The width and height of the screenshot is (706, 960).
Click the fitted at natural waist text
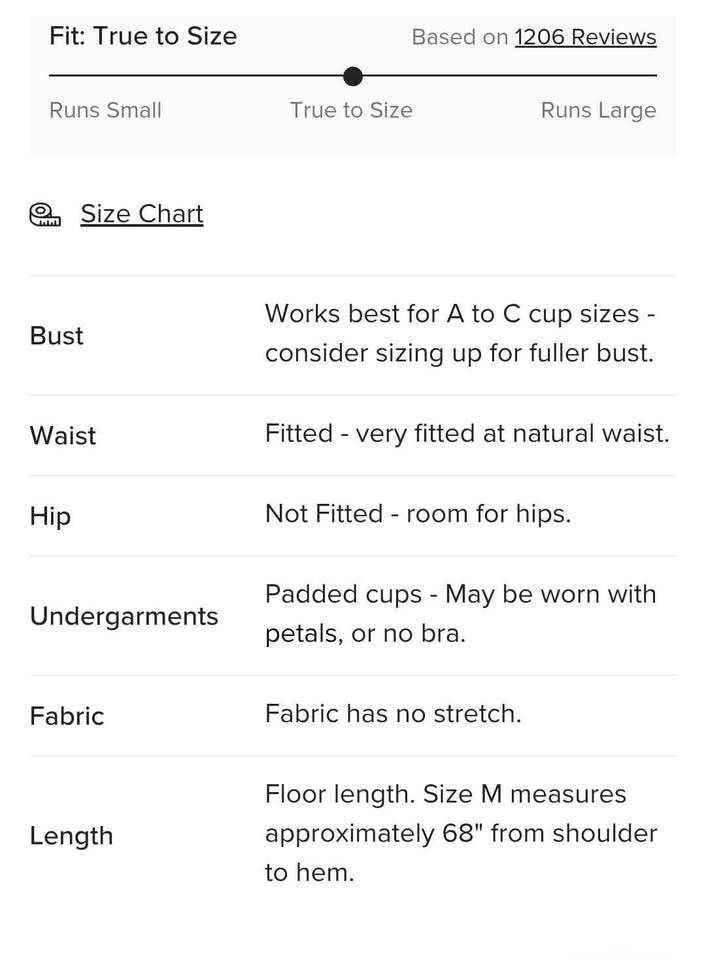(467, 434)
